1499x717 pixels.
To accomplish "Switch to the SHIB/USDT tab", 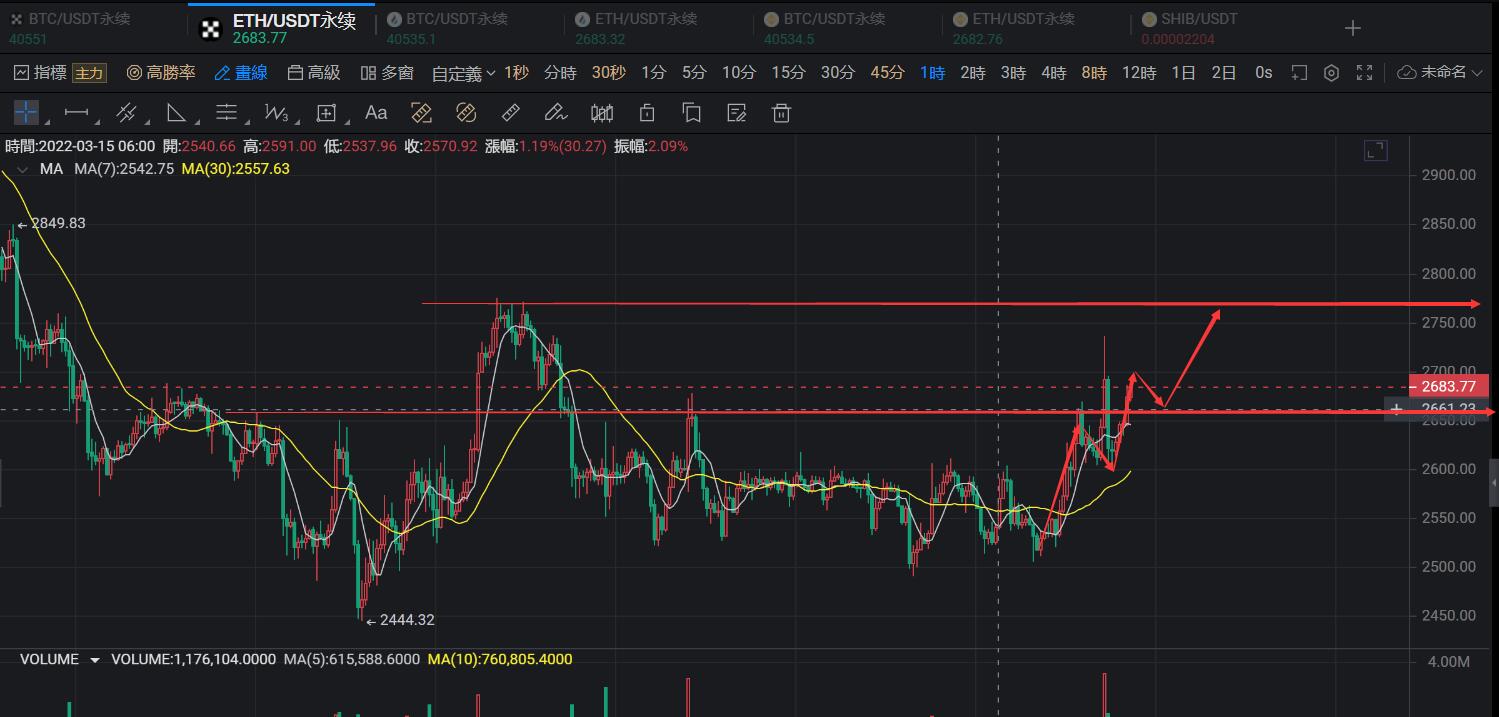I will click(1225, 28).
